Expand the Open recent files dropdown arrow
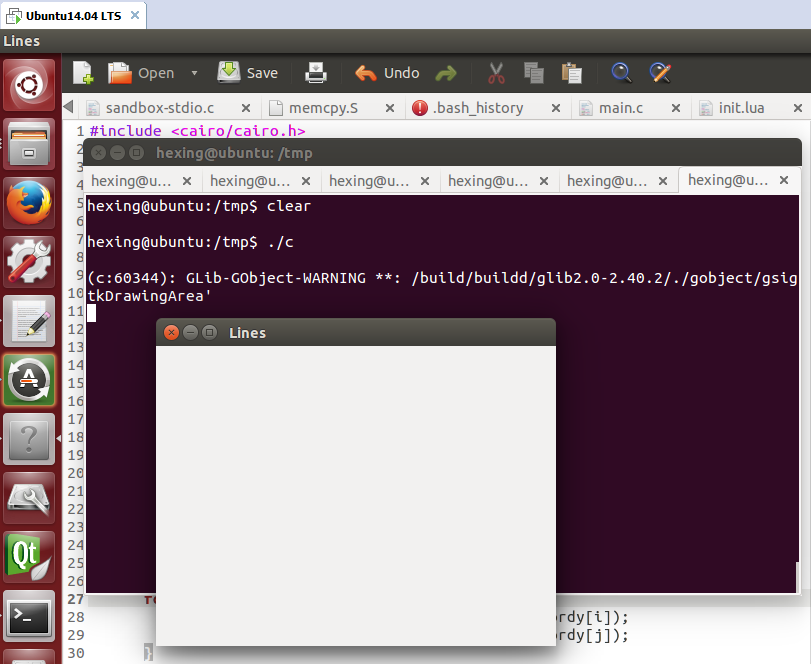Viewport: 811px width, 664px height. point(194,73)
